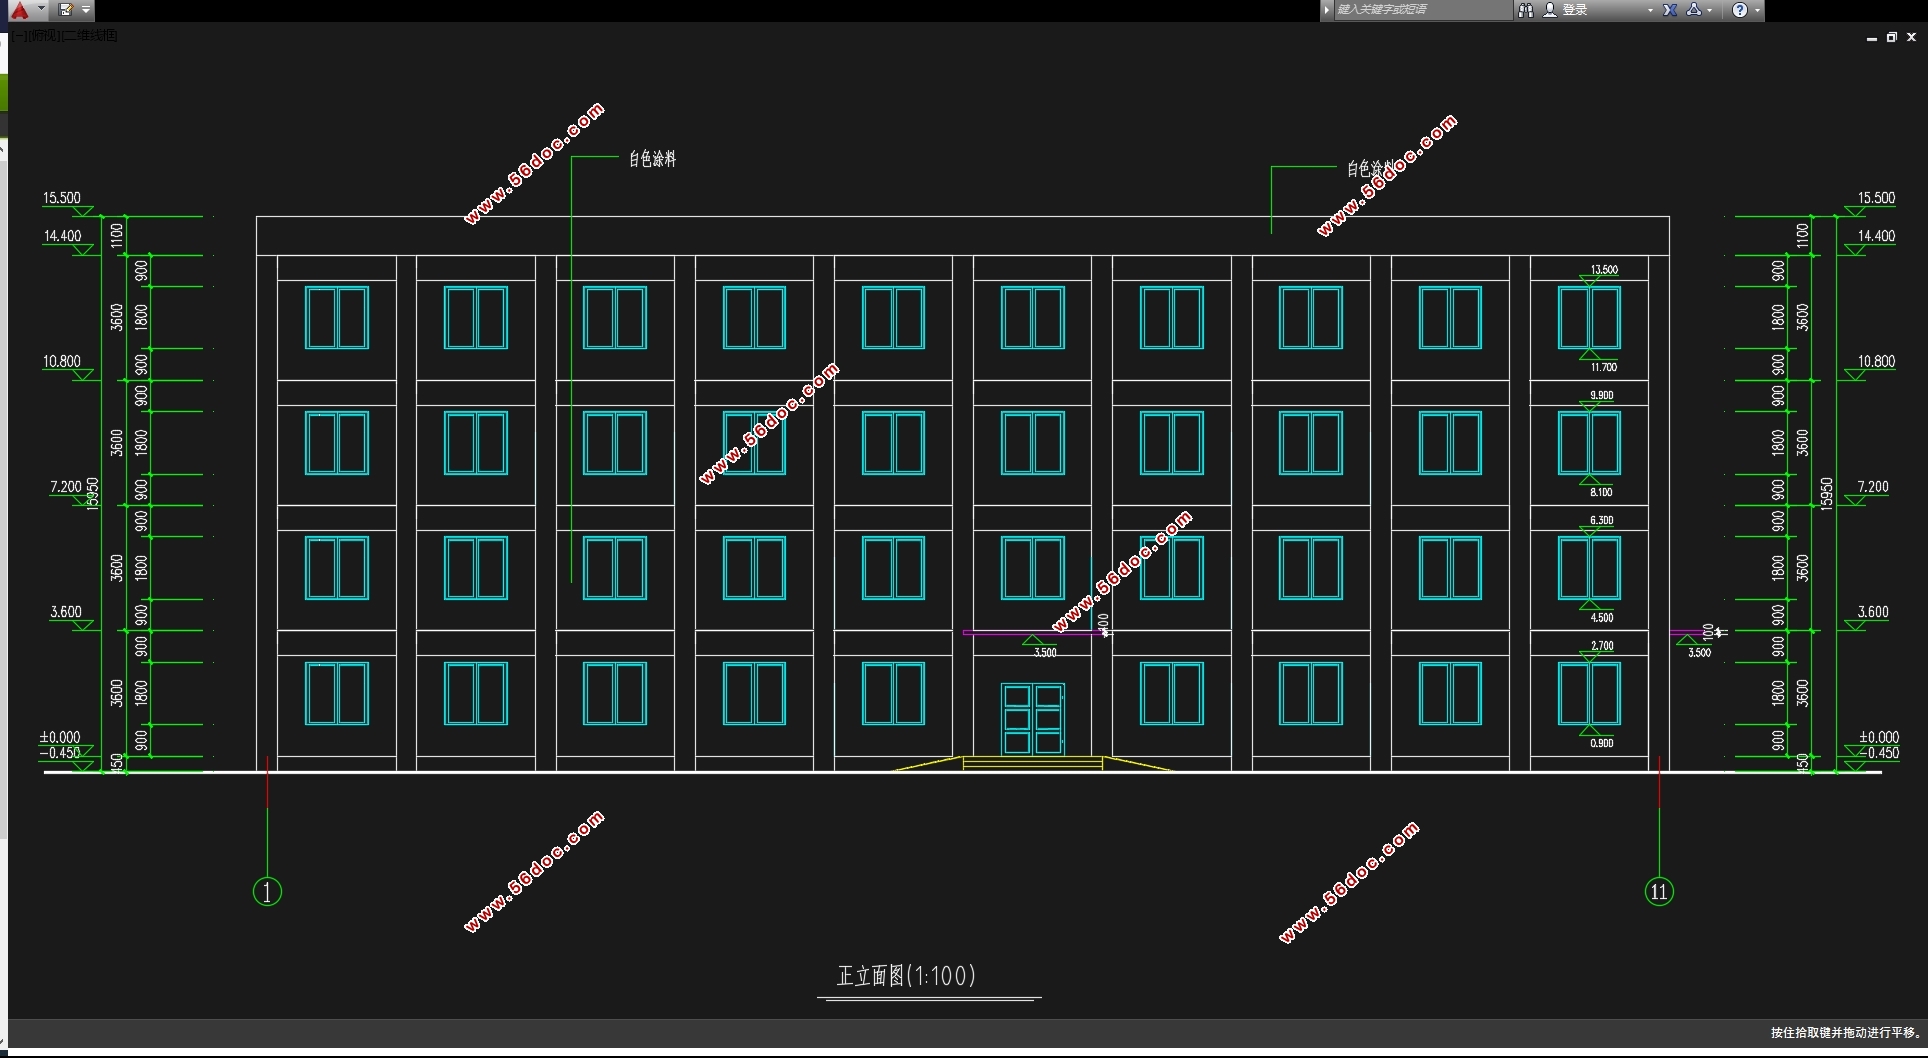The image size is (1928, 1058).
Task: Click the Autodesk 360 triangle icon
Action: [x=1694, y=10]
